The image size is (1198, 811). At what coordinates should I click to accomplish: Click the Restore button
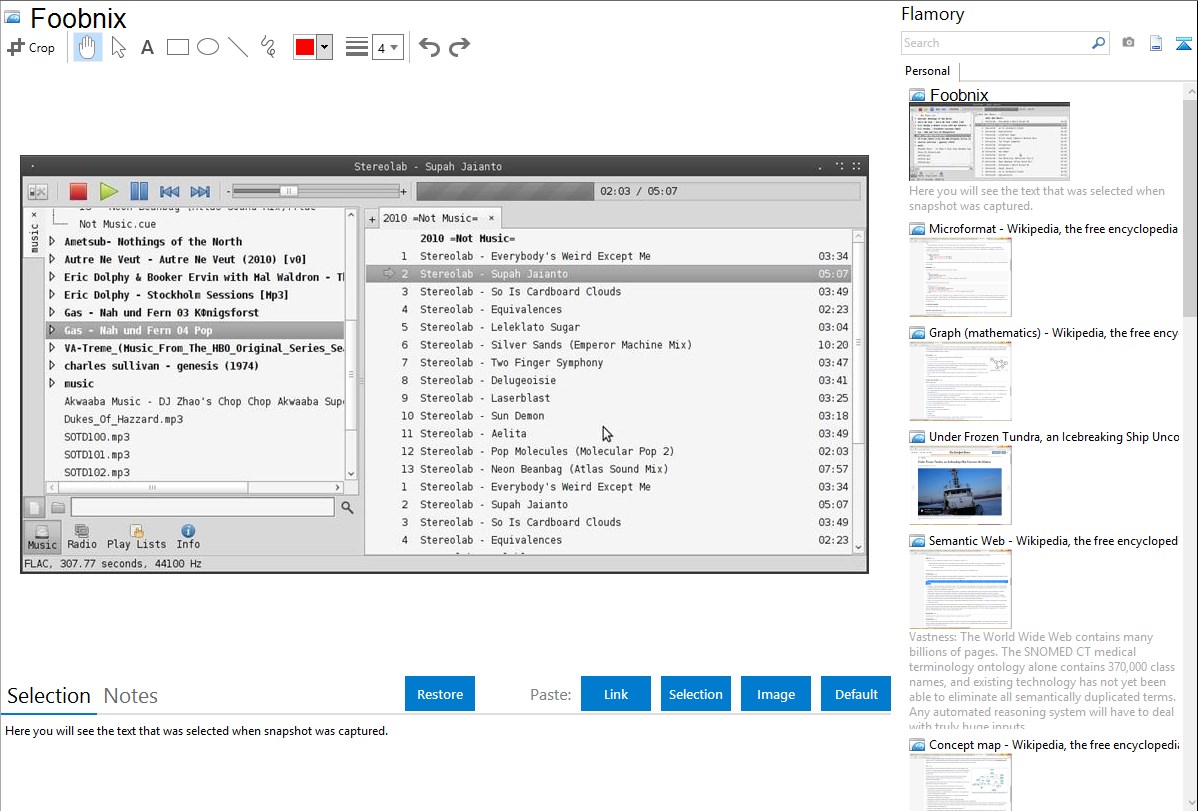pos(440,694)
